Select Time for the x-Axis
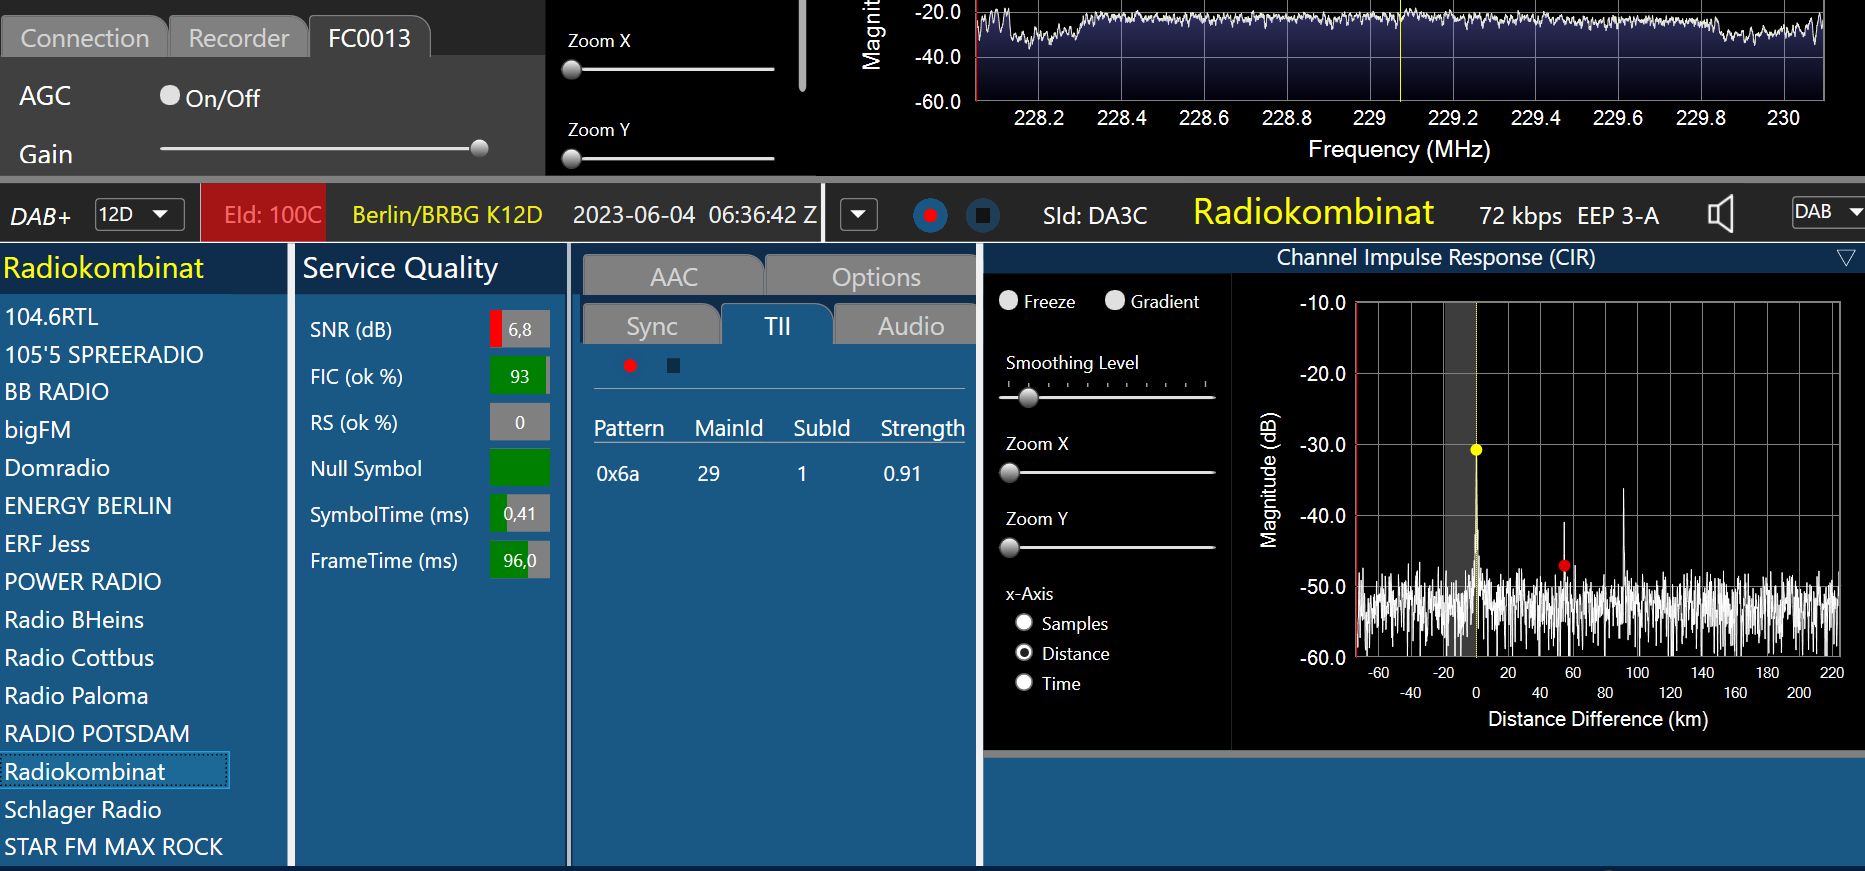This screenshot has height=871, width=1865. pos(1024,683)
